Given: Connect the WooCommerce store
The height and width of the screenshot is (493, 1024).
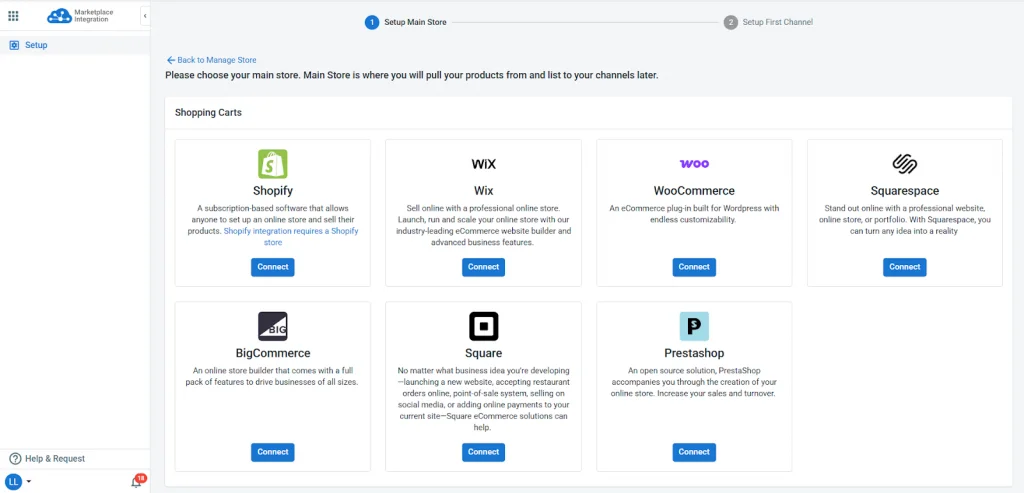Looking at the screenshot, I should pyautogui.click(x=694, y=267).
